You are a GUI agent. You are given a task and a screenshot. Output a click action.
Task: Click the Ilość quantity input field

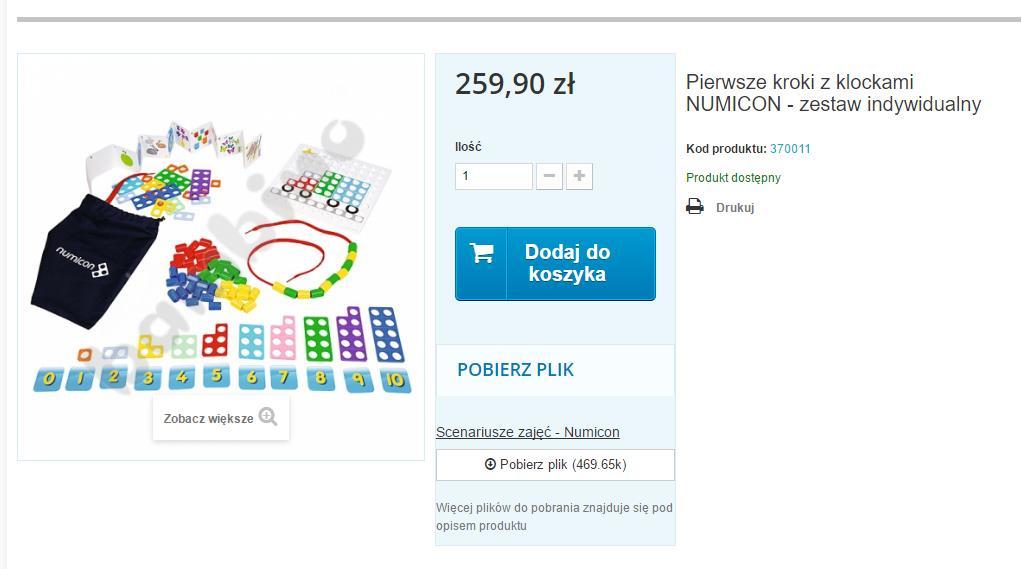point(494,176)
